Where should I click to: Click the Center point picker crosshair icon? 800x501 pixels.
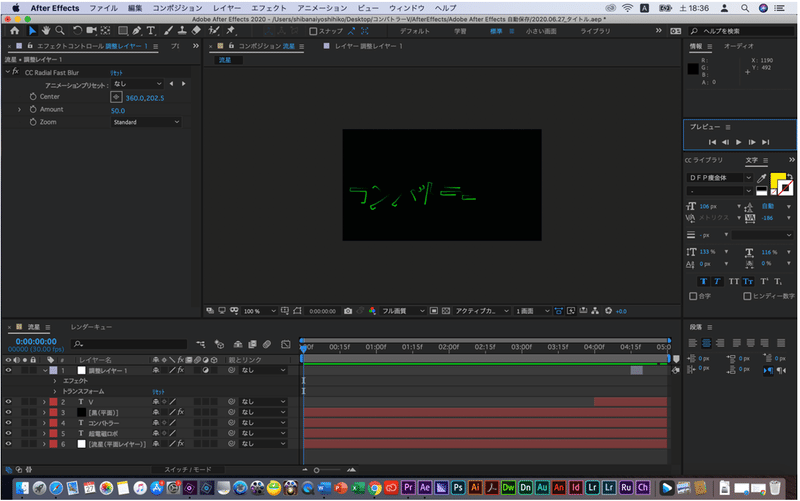(116, 97)
